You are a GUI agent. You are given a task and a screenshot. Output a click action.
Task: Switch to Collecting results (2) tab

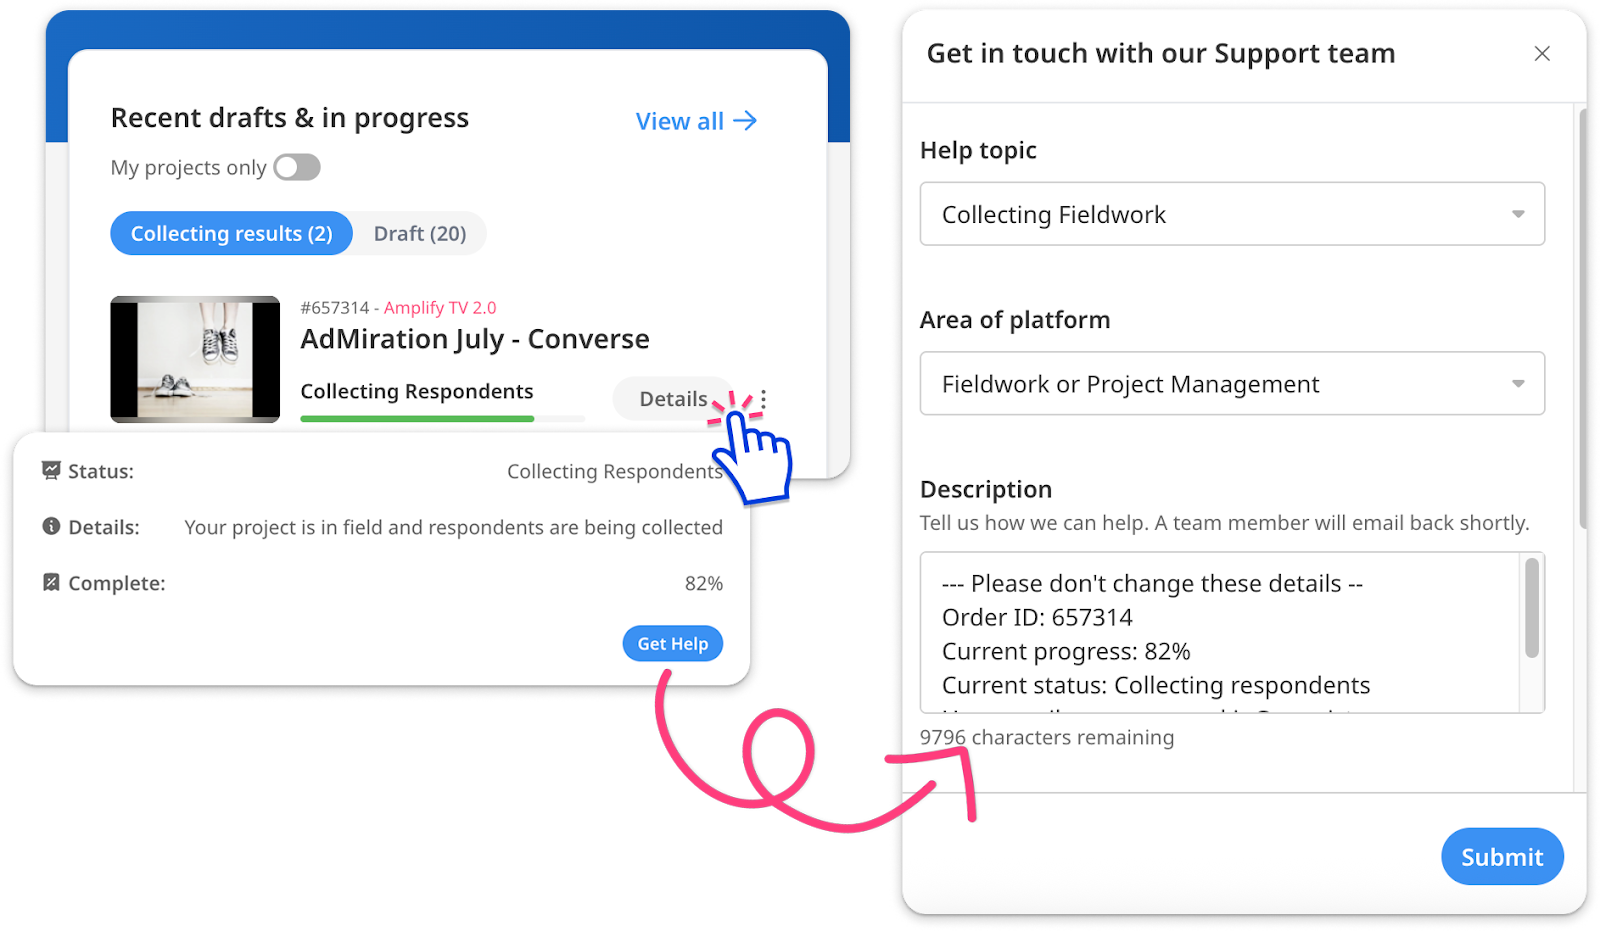point(231,233)
